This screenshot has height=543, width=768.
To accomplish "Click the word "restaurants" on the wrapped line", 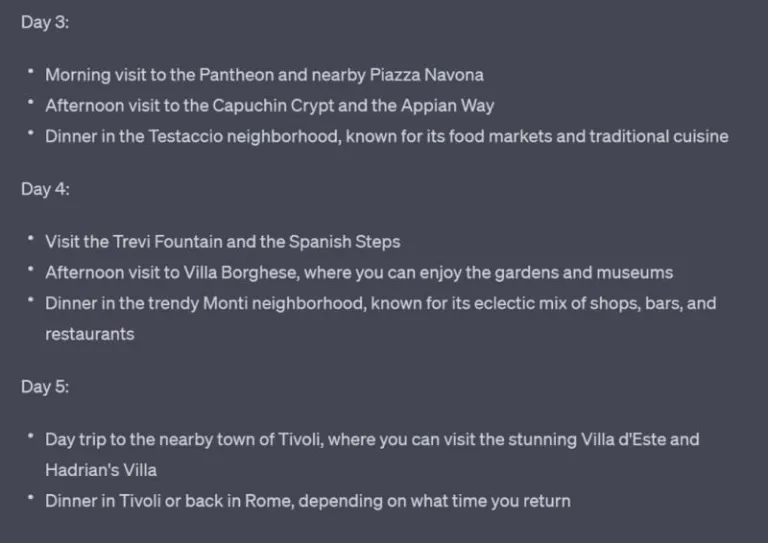I will tap(89, 334).
